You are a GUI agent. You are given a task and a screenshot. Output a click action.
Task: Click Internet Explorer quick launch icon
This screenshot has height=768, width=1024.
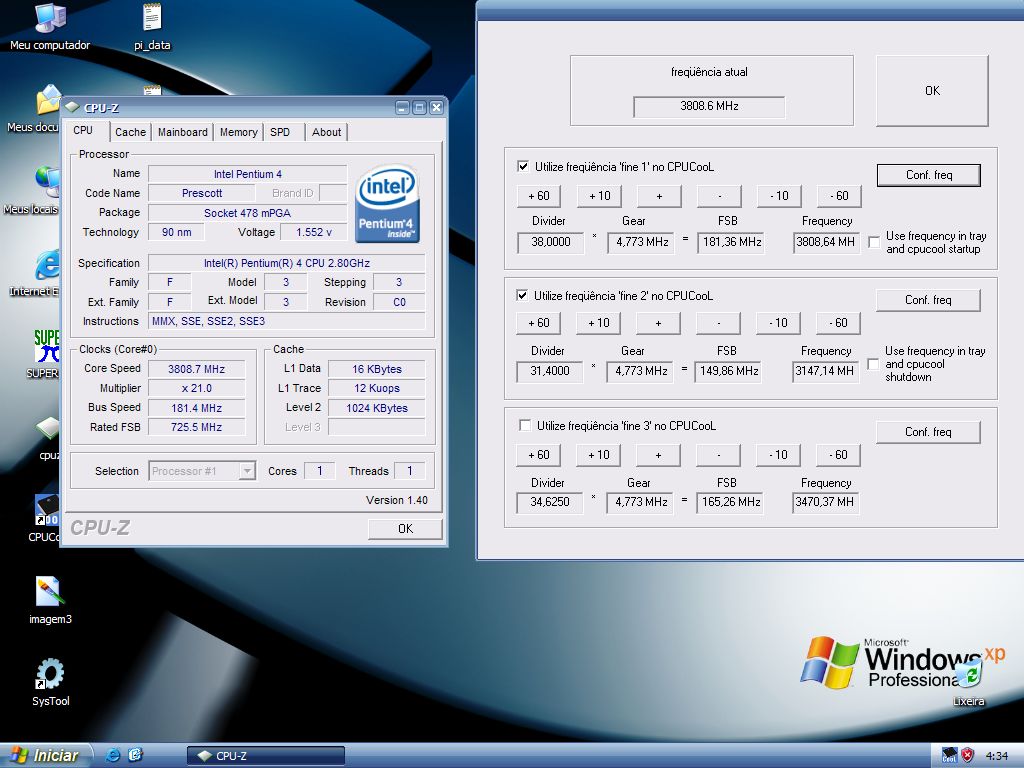tap(112, 756)
